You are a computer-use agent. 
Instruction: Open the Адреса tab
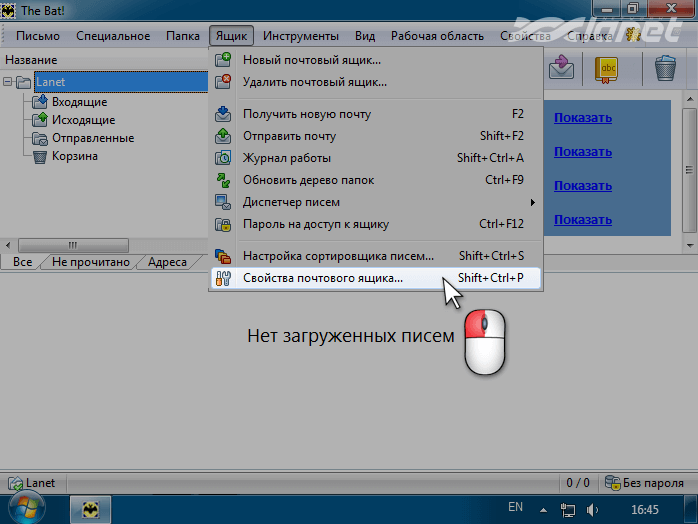click(x=167, y=262)
